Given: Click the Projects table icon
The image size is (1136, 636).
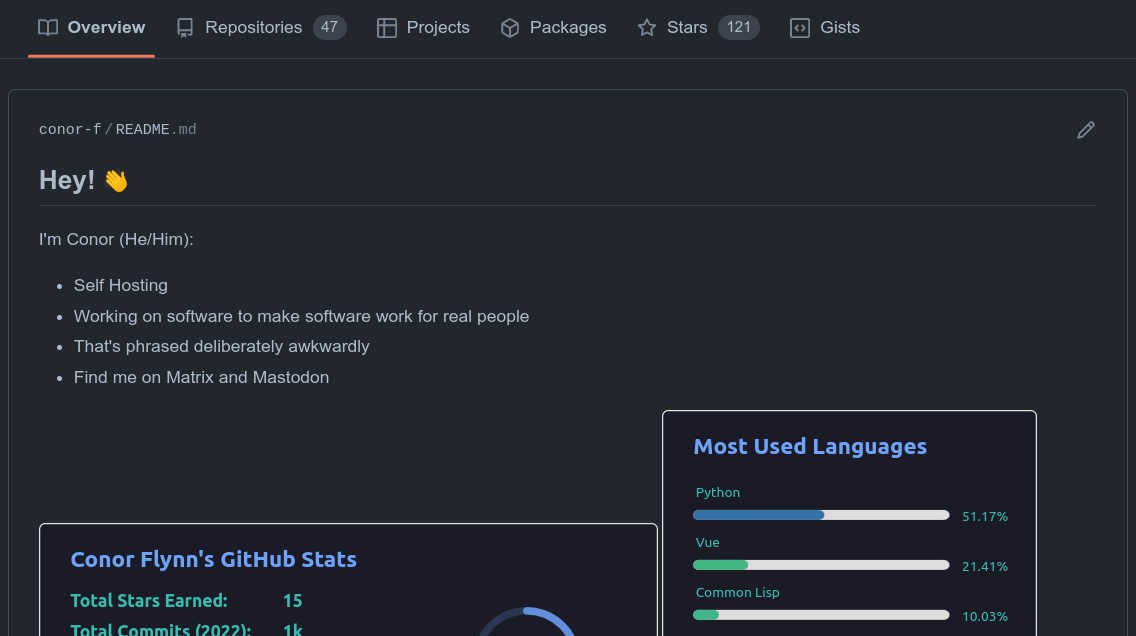Looking at the screenshot, I should [387, 28].
